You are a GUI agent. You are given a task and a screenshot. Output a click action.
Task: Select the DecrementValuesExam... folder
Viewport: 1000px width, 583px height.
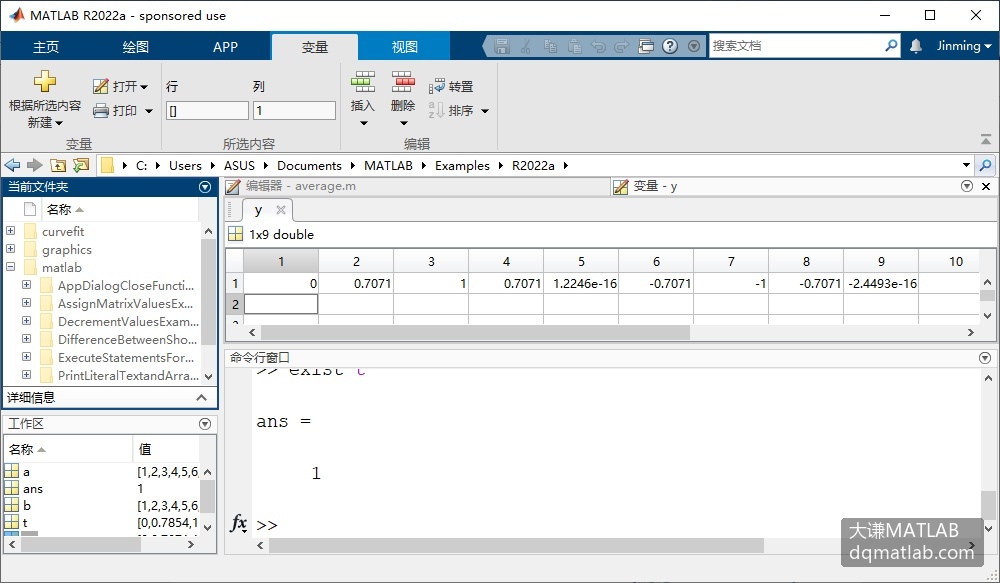[x=128, y=321]
